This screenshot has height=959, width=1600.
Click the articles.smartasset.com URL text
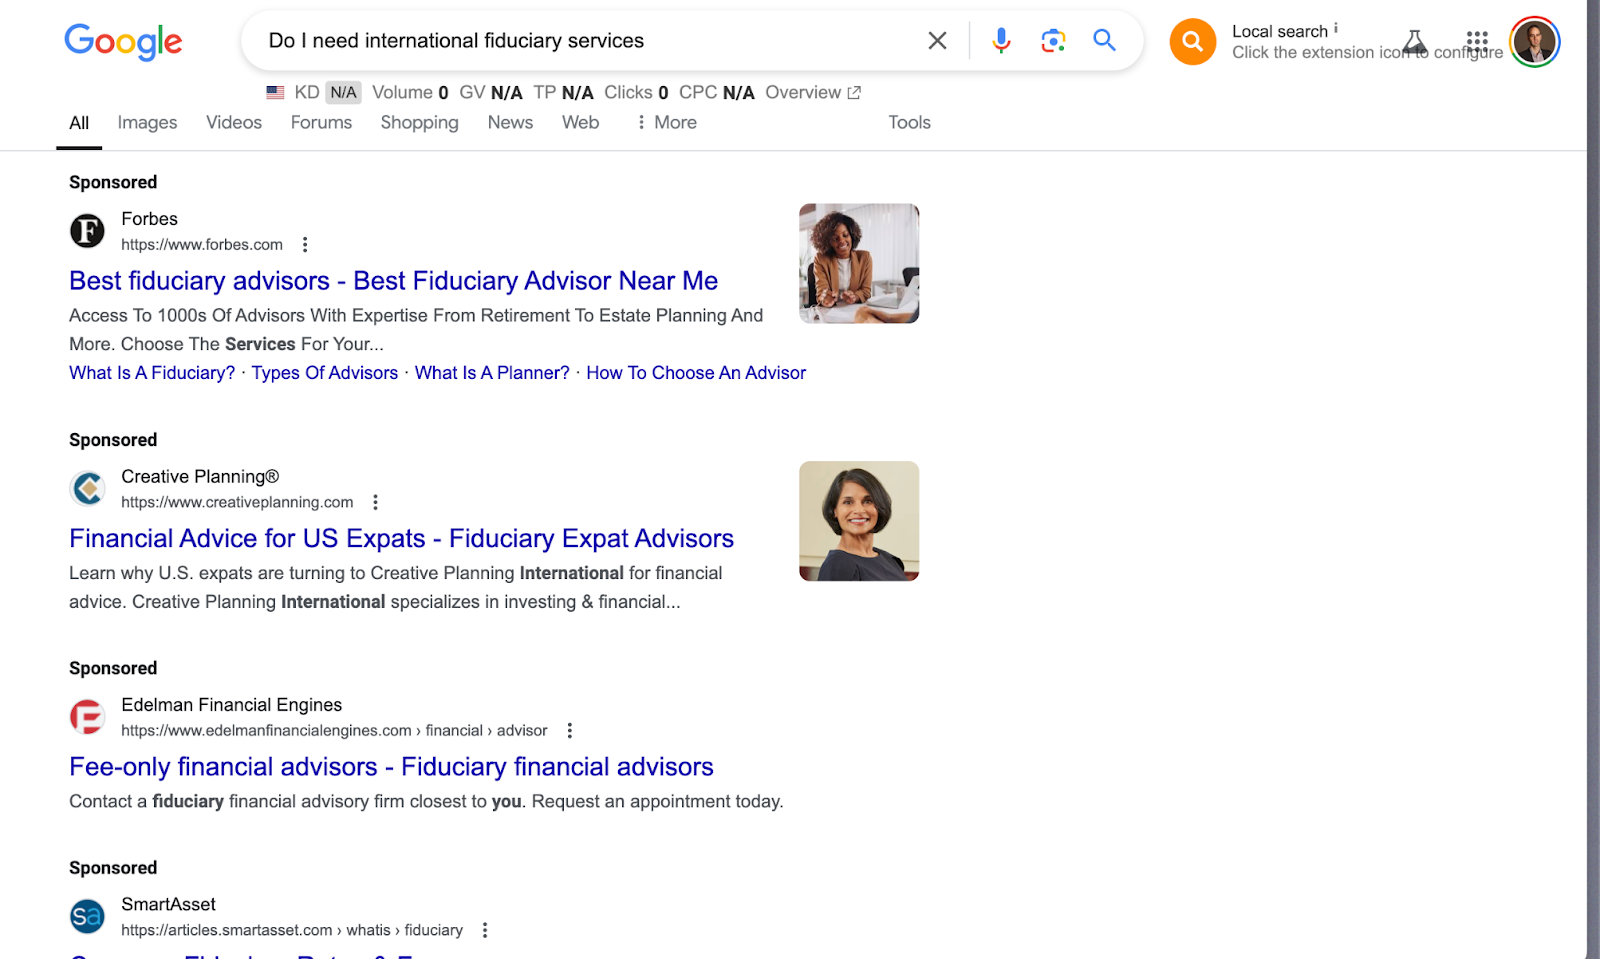pyautogui.click(x=292, y=930)
